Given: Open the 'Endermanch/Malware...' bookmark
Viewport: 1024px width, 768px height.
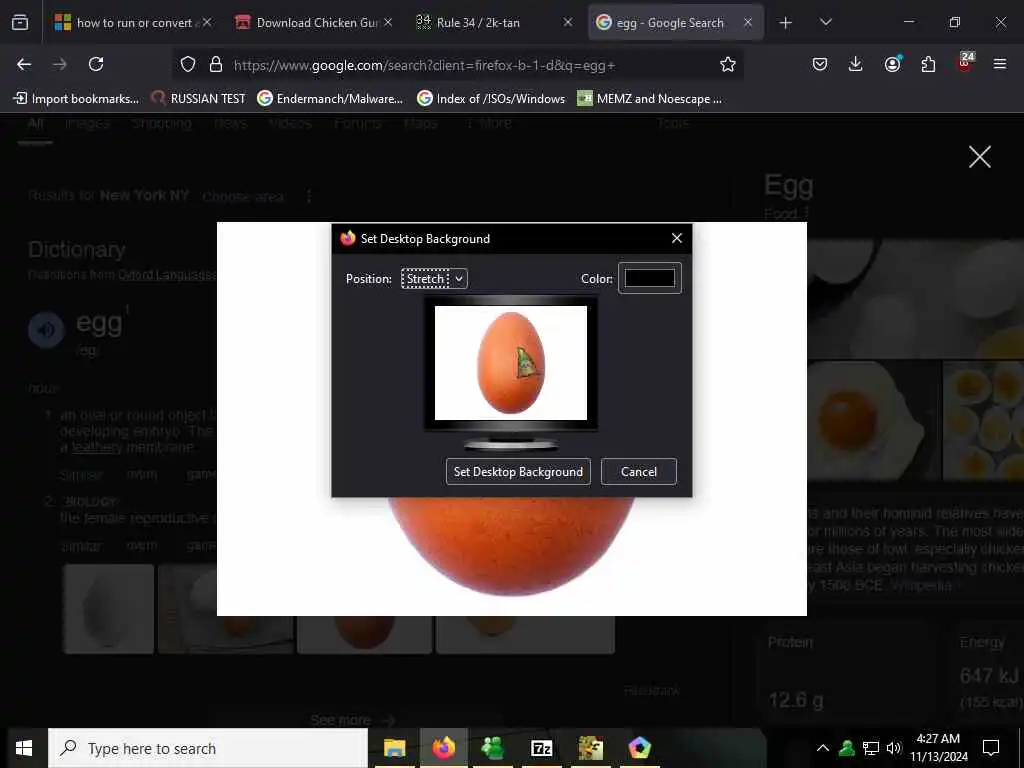Looking at the screenshot, I should (x=330, y=99).
